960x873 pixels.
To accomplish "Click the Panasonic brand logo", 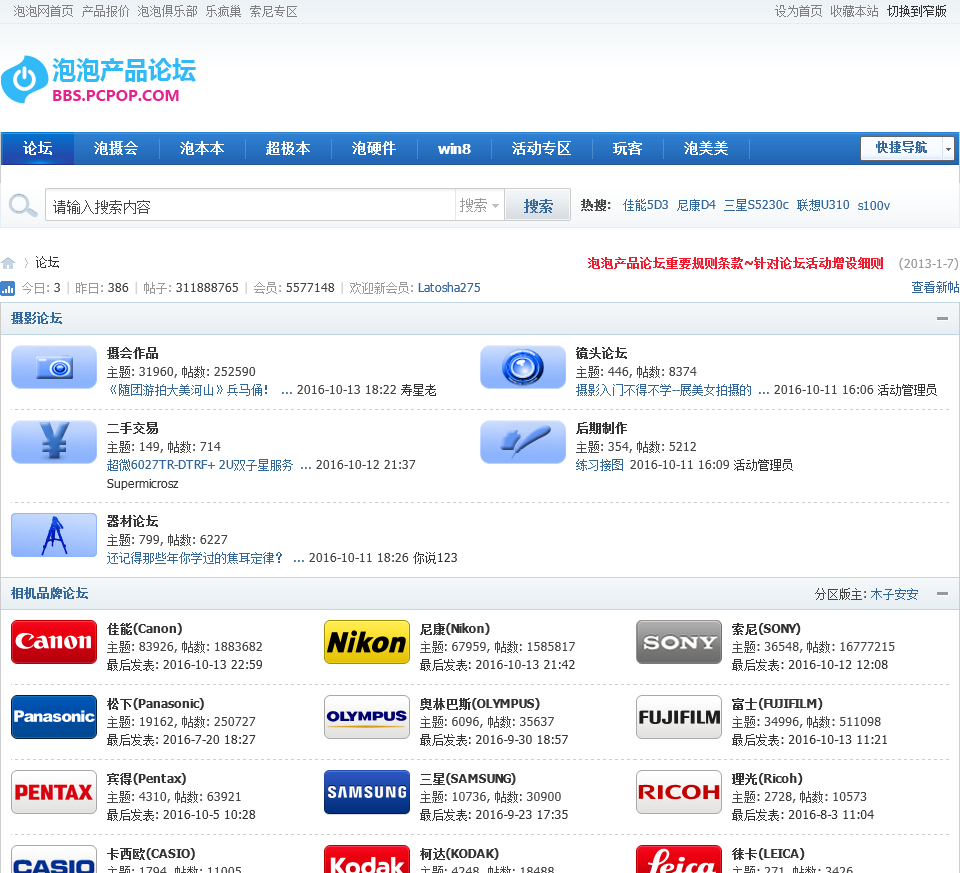I will [x=54, y=717].
